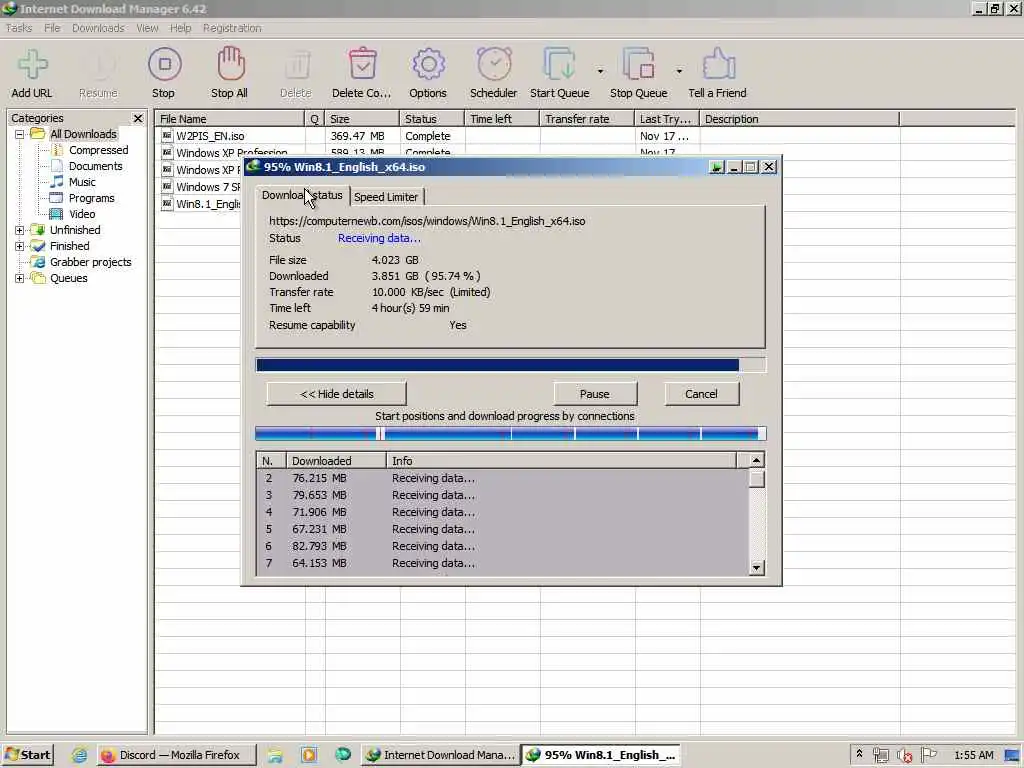1024x768 pixels.
Task: Sort by the Size column header
Action: click(x=362, y=119)
